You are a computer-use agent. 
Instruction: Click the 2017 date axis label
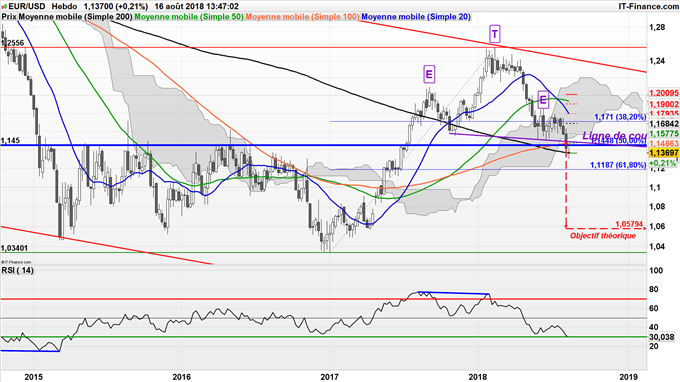click(330, 377)
